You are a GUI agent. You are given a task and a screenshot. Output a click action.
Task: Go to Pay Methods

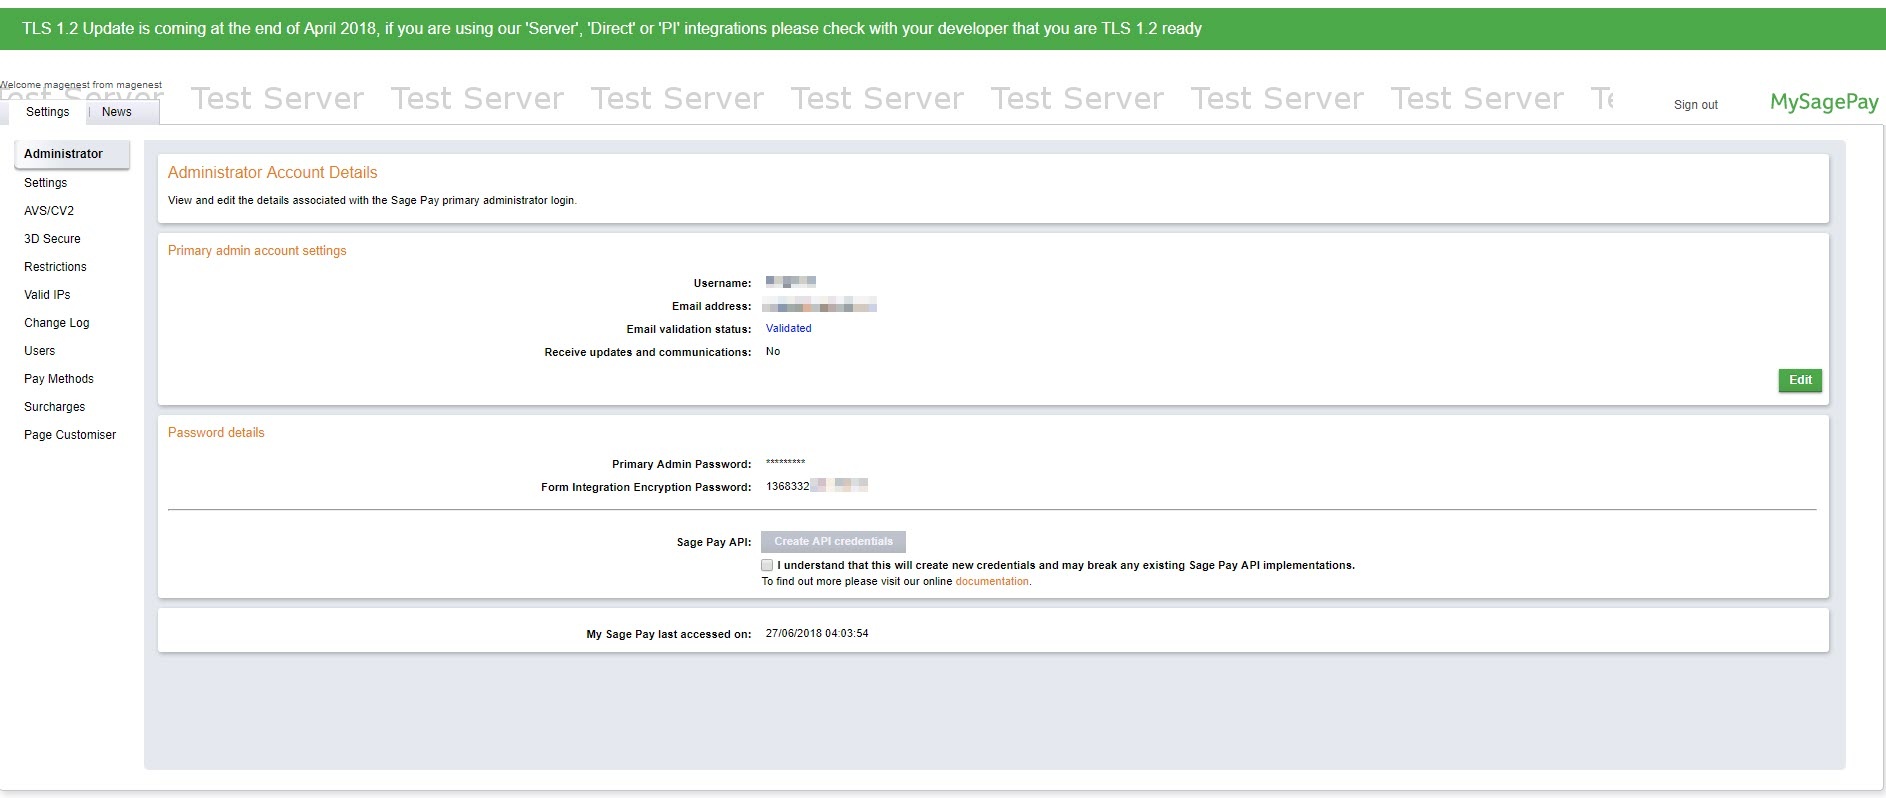tap(59, 379)
